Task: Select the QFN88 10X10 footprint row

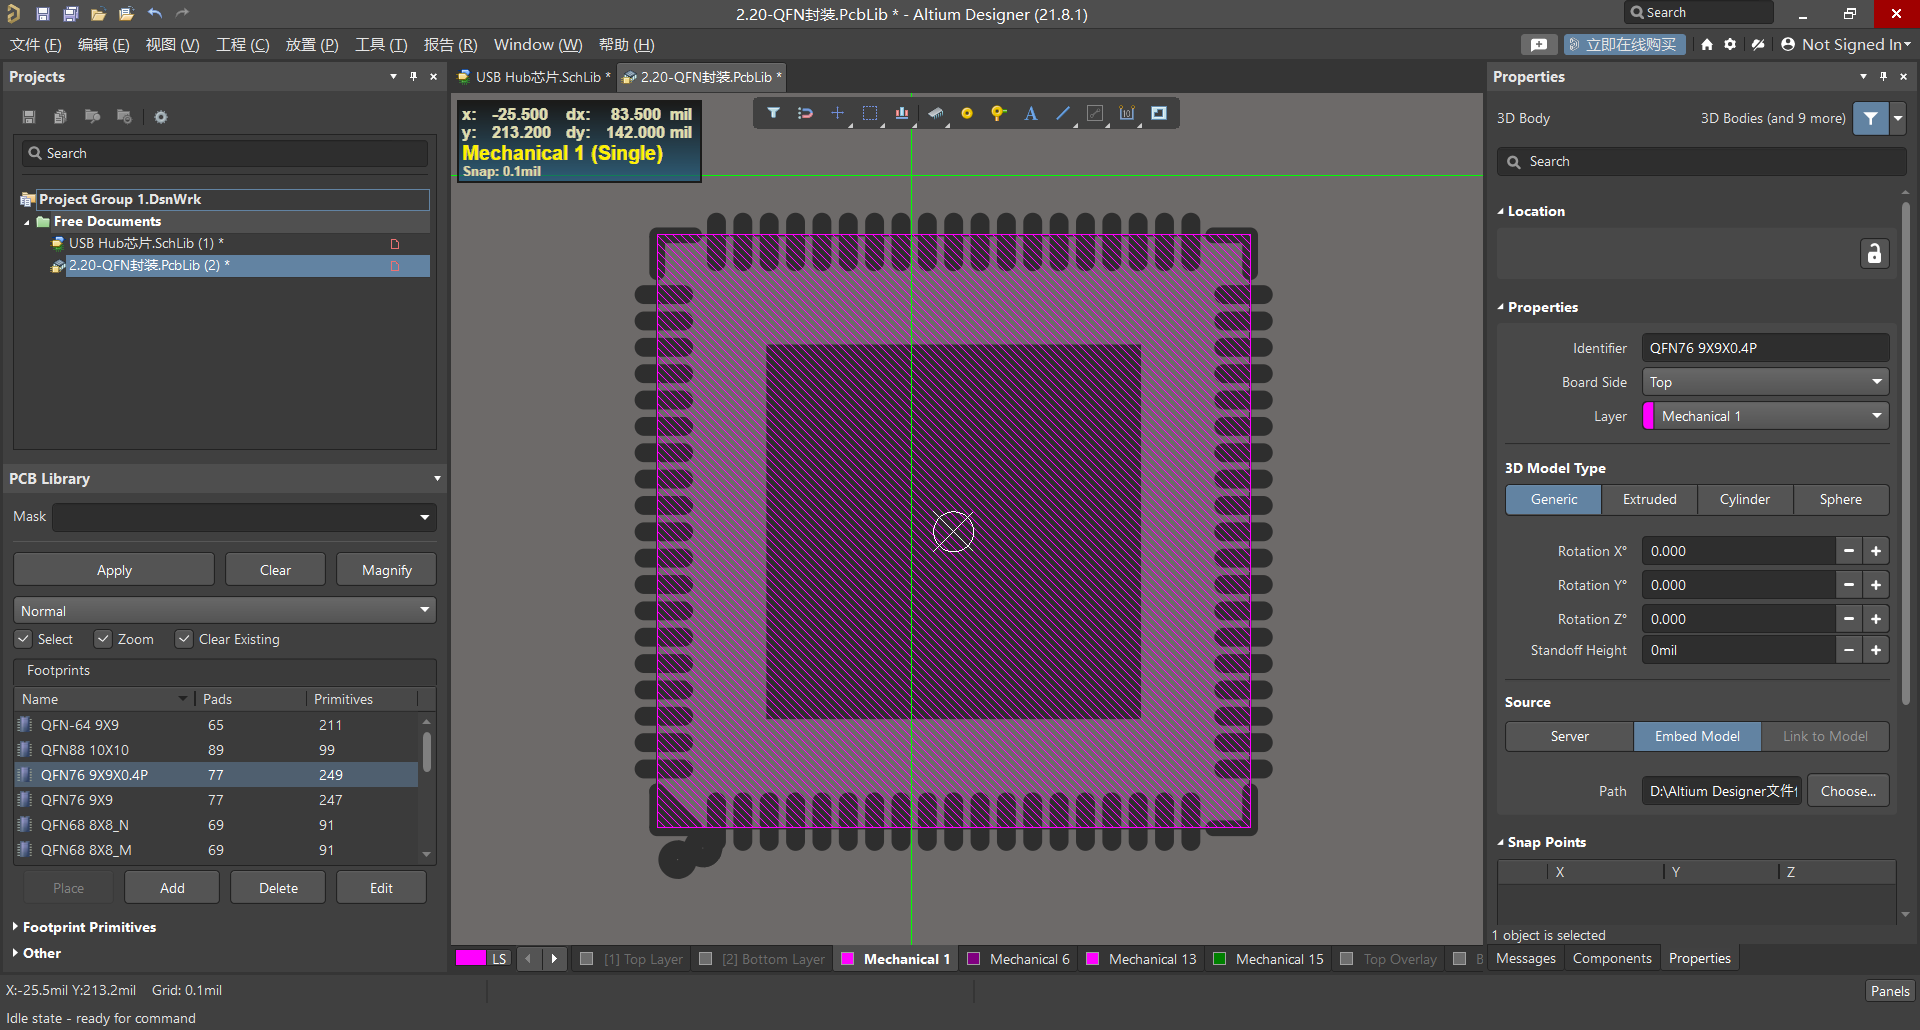Action: pyautogui.click(x=215, y=750)
